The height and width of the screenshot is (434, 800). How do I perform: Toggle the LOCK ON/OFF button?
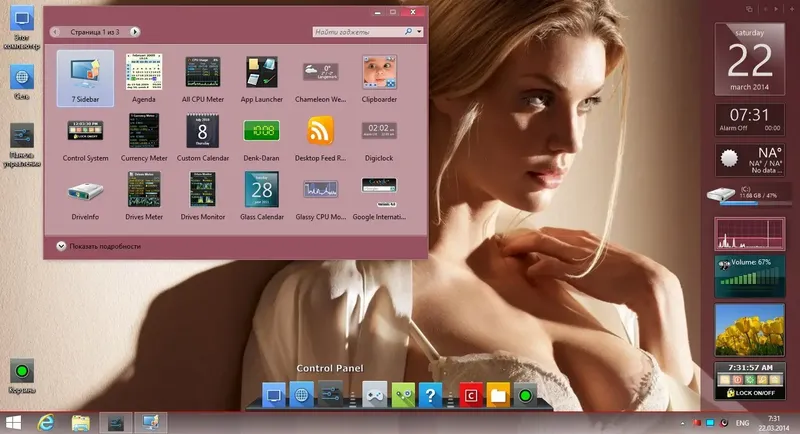749,393
